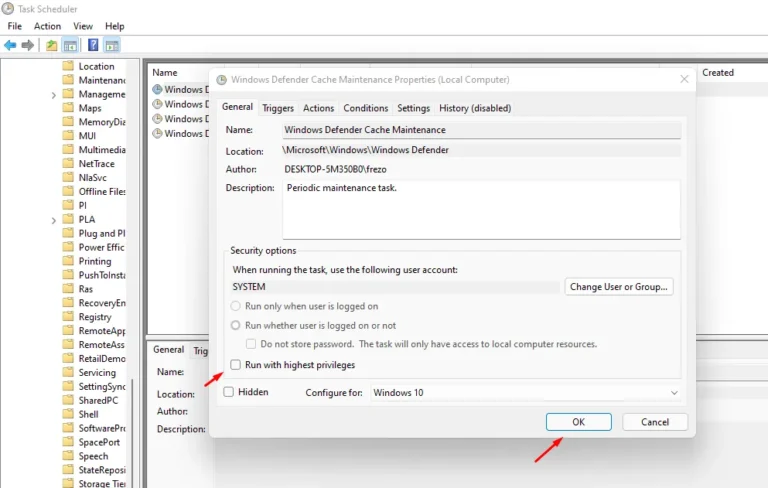Click the Forward arrow toolbar icon
Viewport: 768px width, 488px height.
tap(27, 46)
